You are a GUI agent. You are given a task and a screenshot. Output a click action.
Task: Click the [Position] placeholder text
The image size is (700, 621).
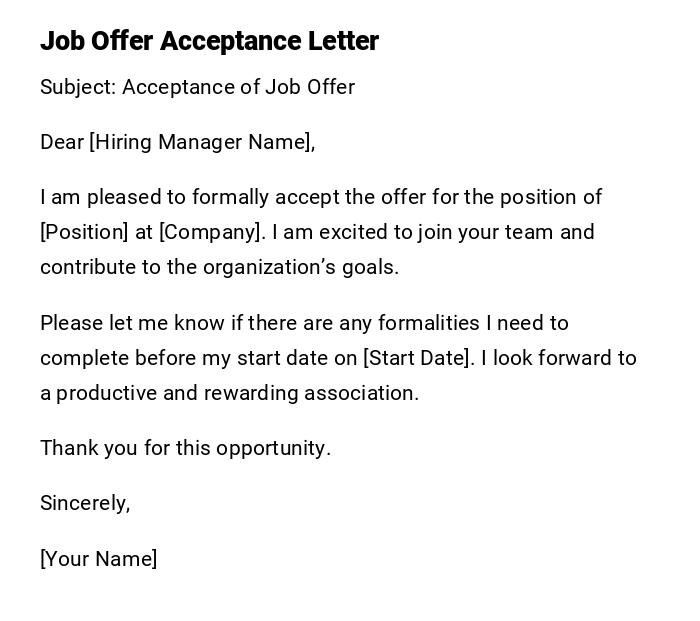pyautogui.click(x=84, y=232)
